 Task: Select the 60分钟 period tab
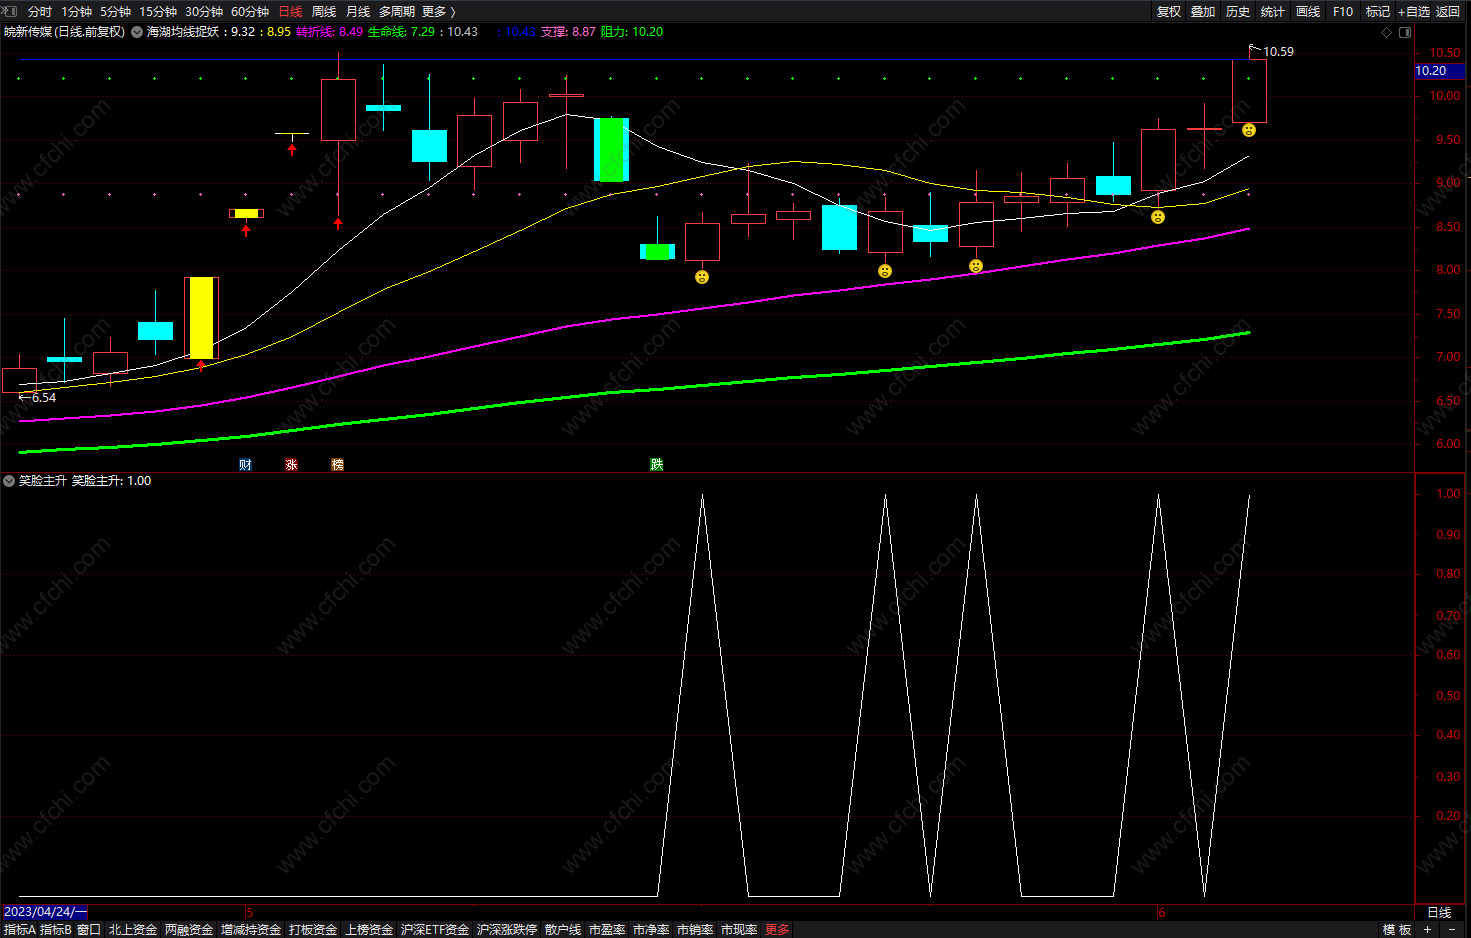(x=250, y=11)
